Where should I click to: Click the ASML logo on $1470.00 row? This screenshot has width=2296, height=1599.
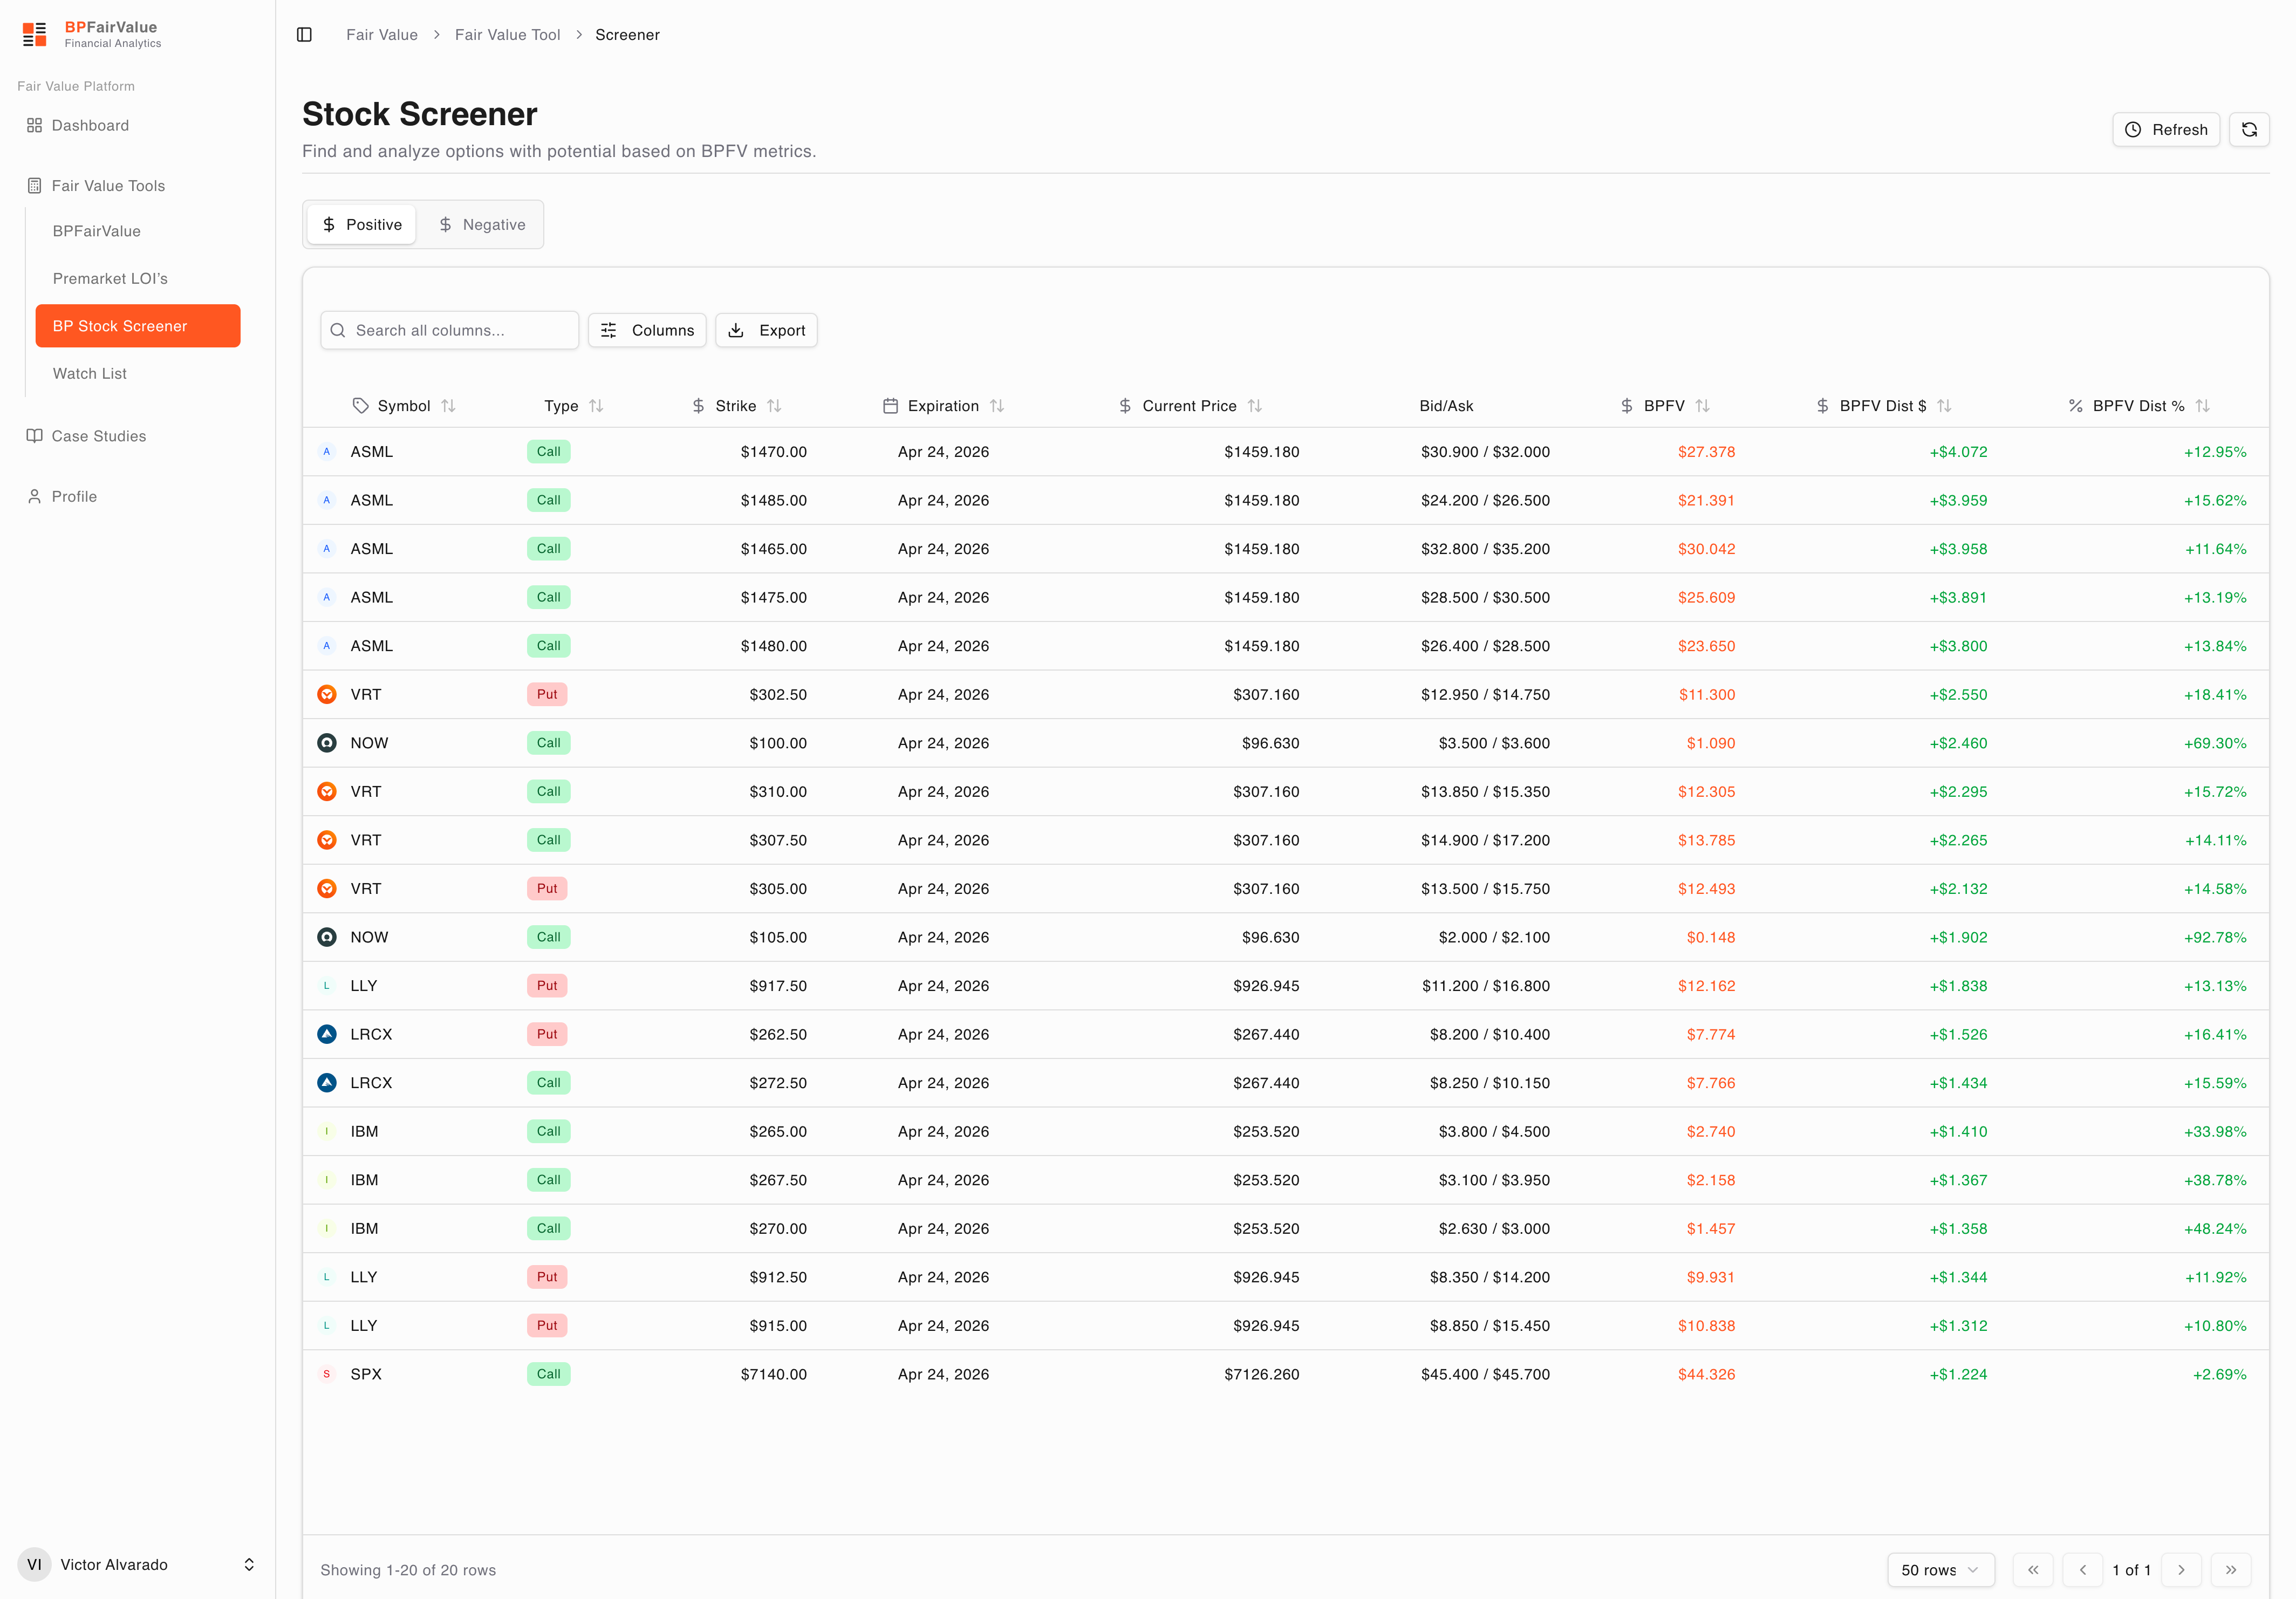(327, 452)
